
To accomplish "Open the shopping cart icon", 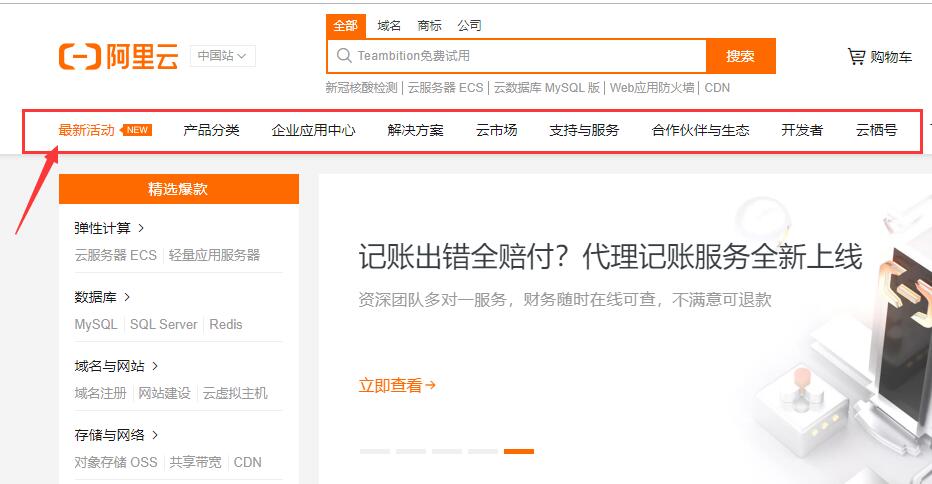I will click(856, 57).
